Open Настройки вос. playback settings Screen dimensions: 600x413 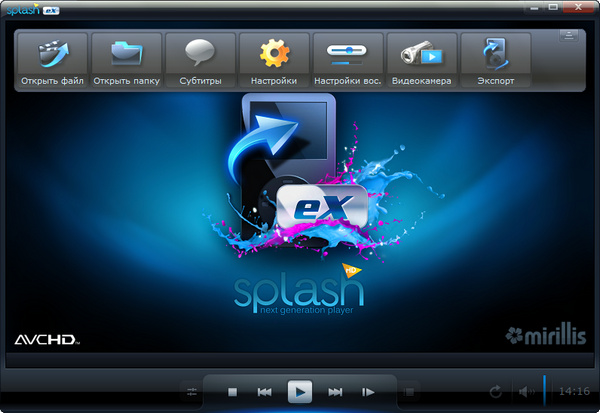tap(347, 60)
